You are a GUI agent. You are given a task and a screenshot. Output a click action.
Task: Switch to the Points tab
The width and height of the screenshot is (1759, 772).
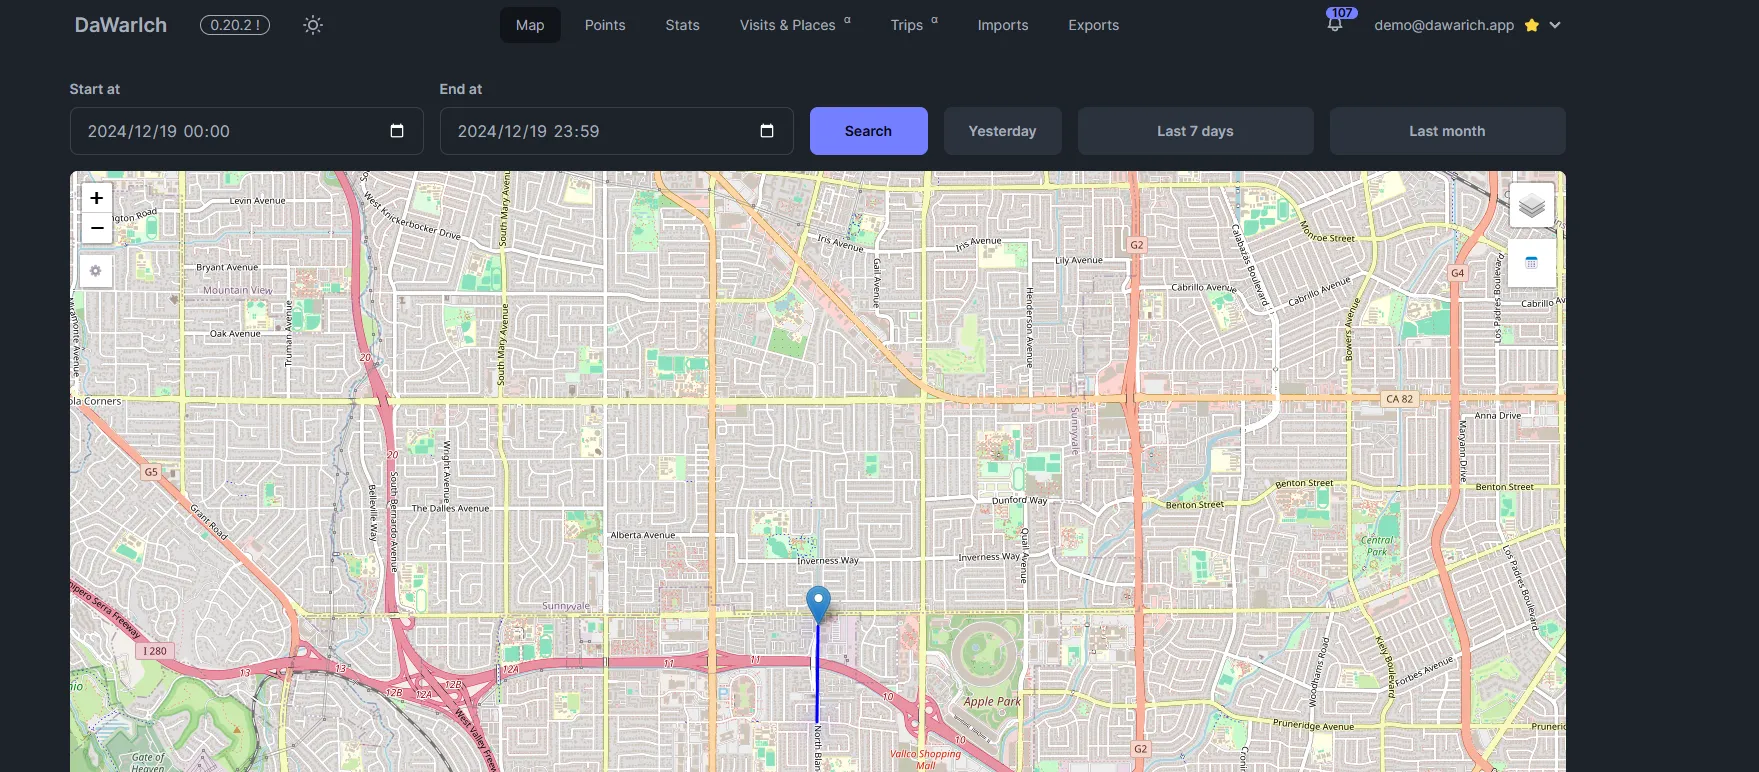click(x=605, y=25)
